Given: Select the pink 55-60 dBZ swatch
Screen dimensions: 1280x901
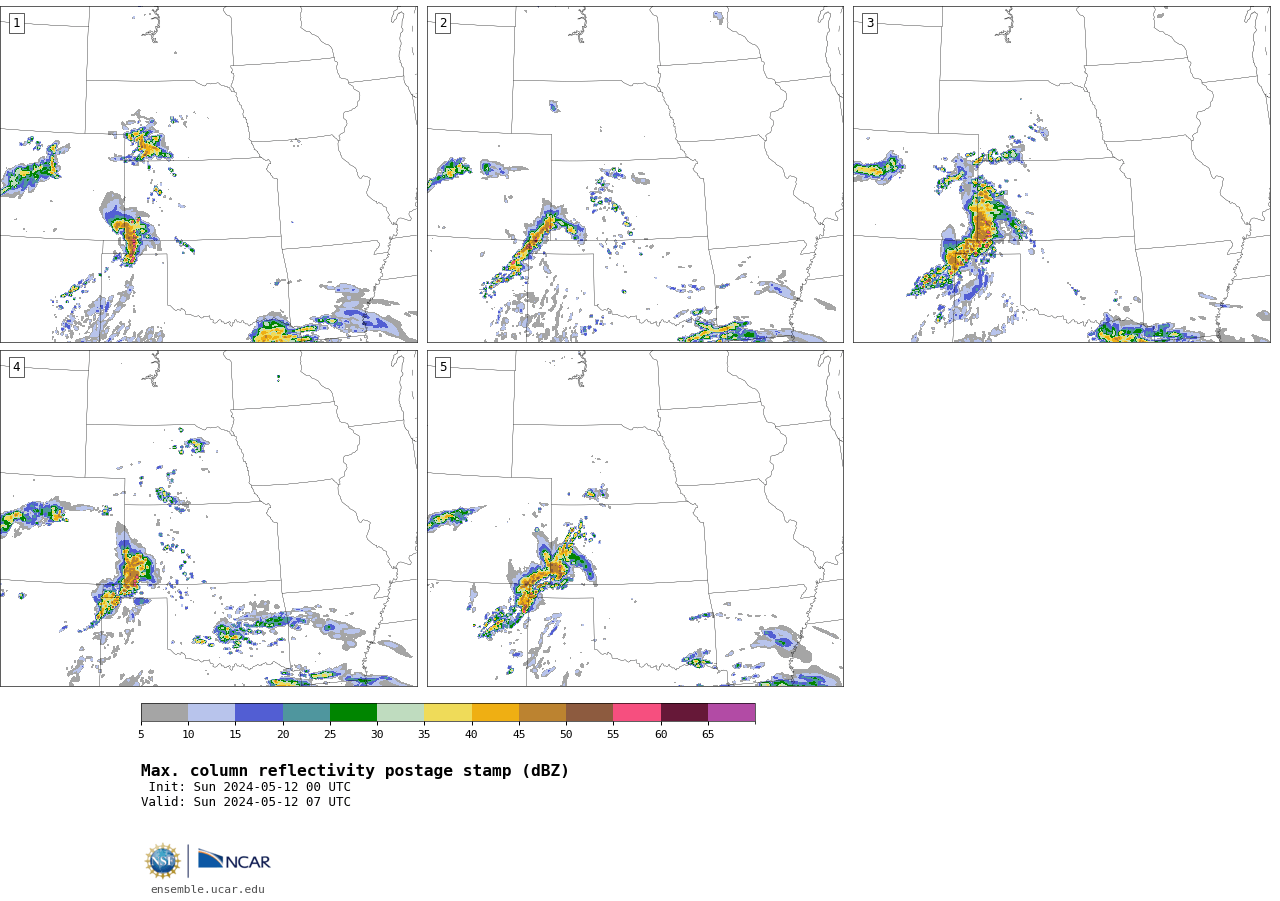Looking at the screenshot, I should (x=637, y=712).
